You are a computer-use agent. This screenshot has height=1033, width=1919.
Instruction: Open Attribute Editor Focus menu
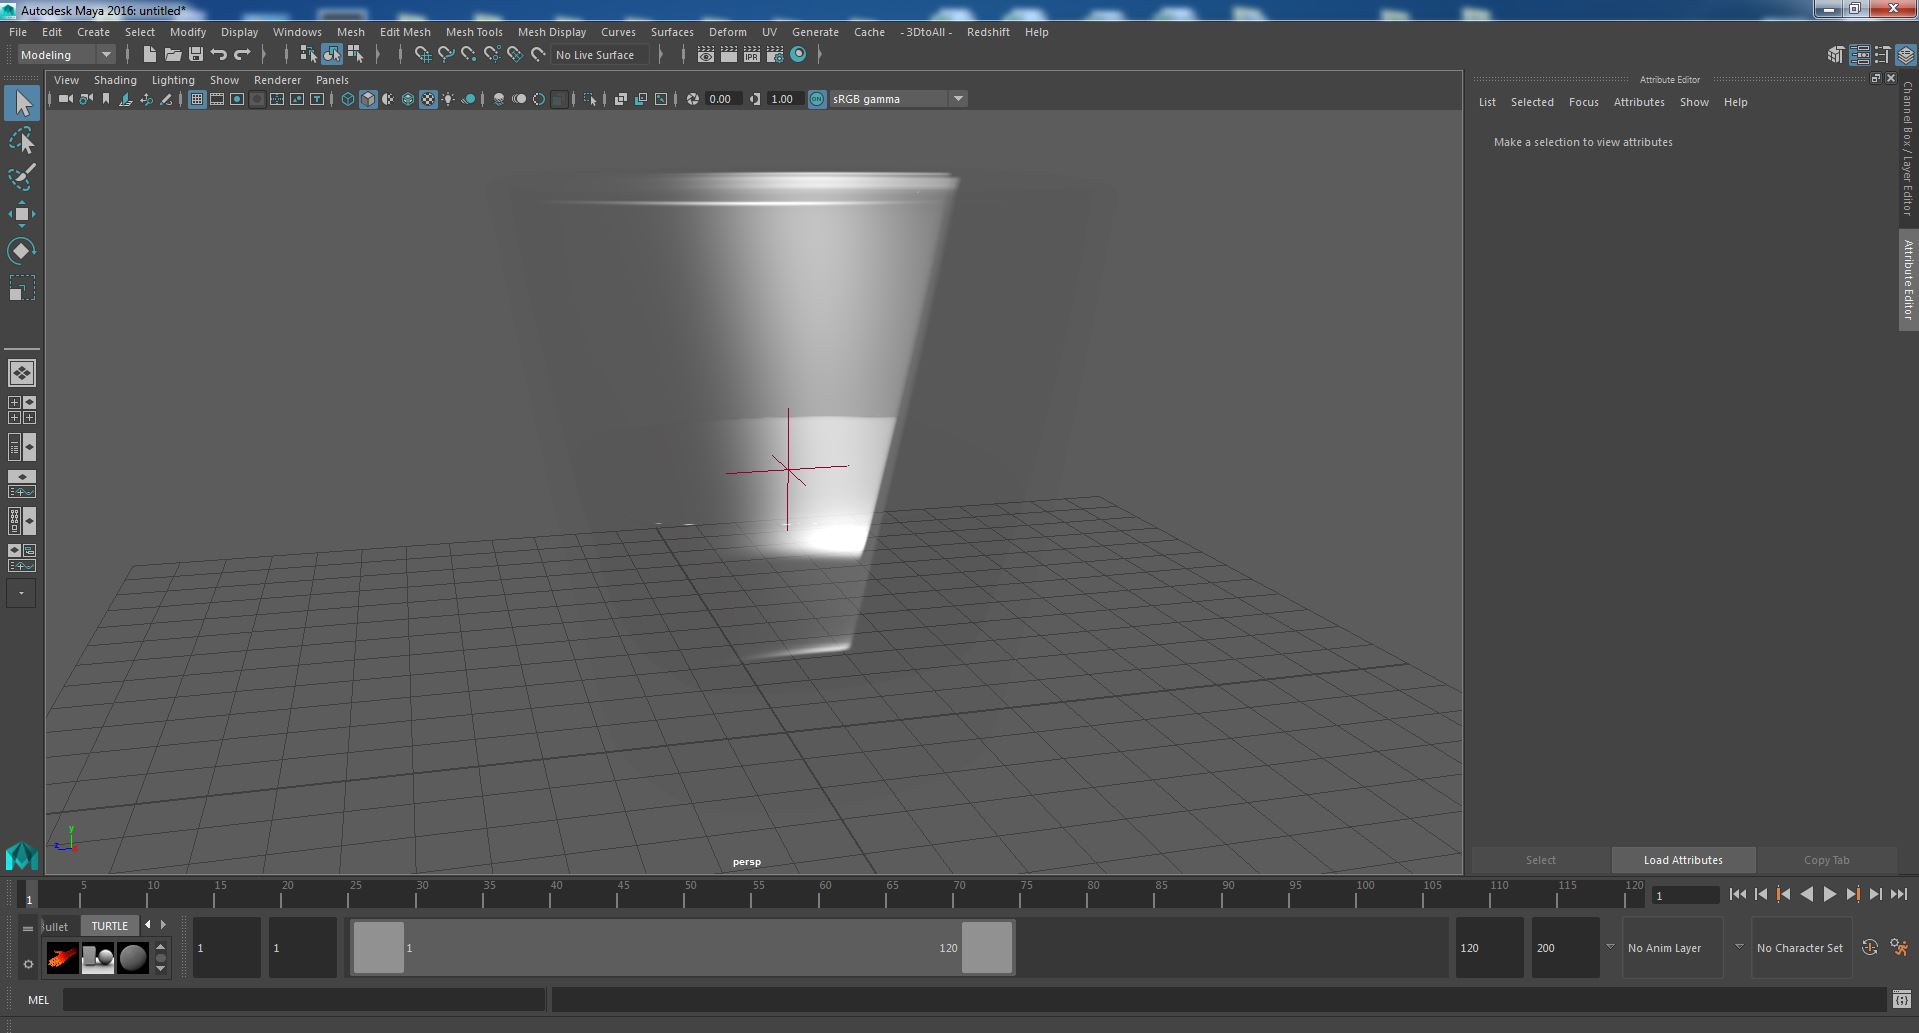tap(1583, 102)
